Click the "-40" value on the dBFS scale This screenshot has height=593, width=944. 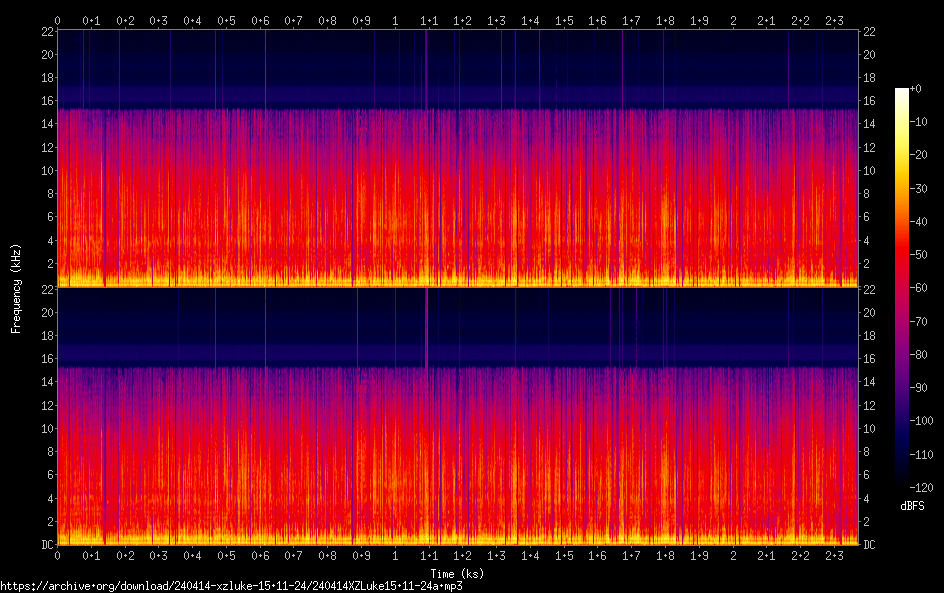tap(919, 222)
